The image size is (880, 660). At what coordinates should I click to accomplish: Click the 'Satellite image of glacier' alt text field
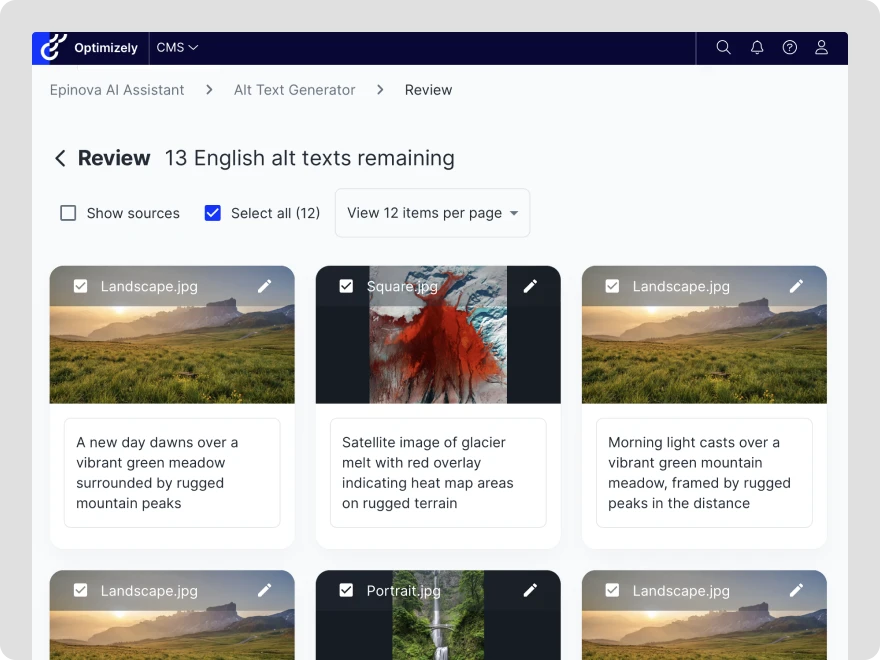coord(438,473)
